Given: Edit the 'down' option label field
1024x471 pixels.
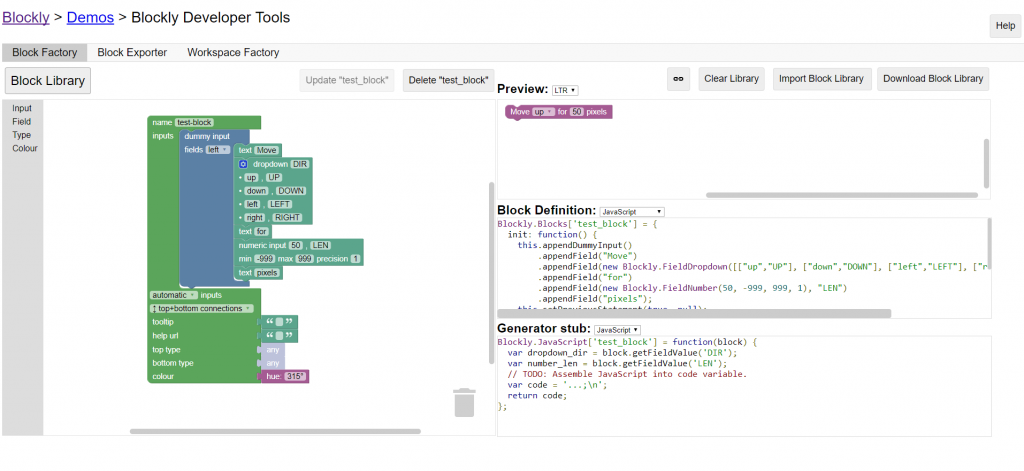Looking at the screenshot, I should (x=257, y=191).
